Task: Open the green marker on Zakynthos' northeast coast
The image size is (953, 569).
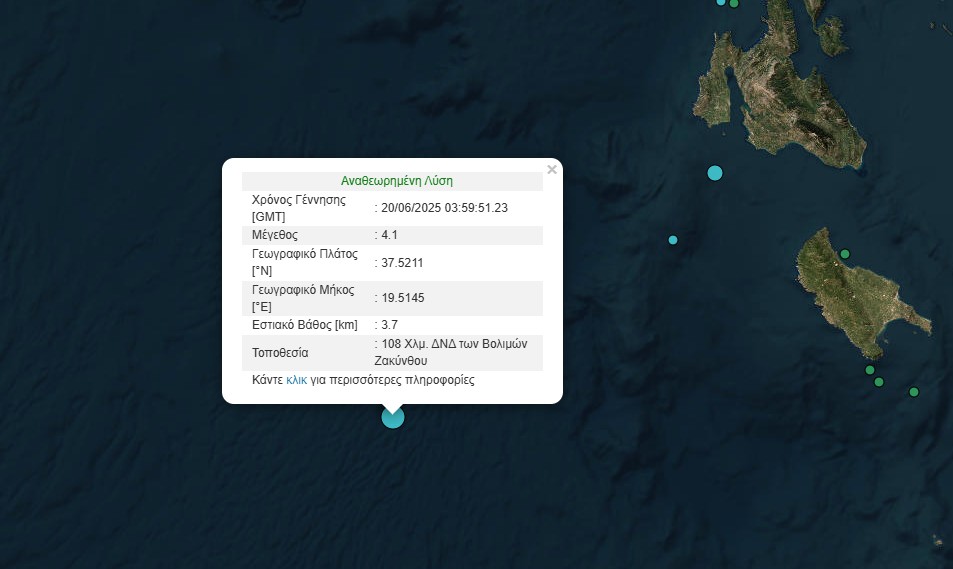Action: pos(845,254)
